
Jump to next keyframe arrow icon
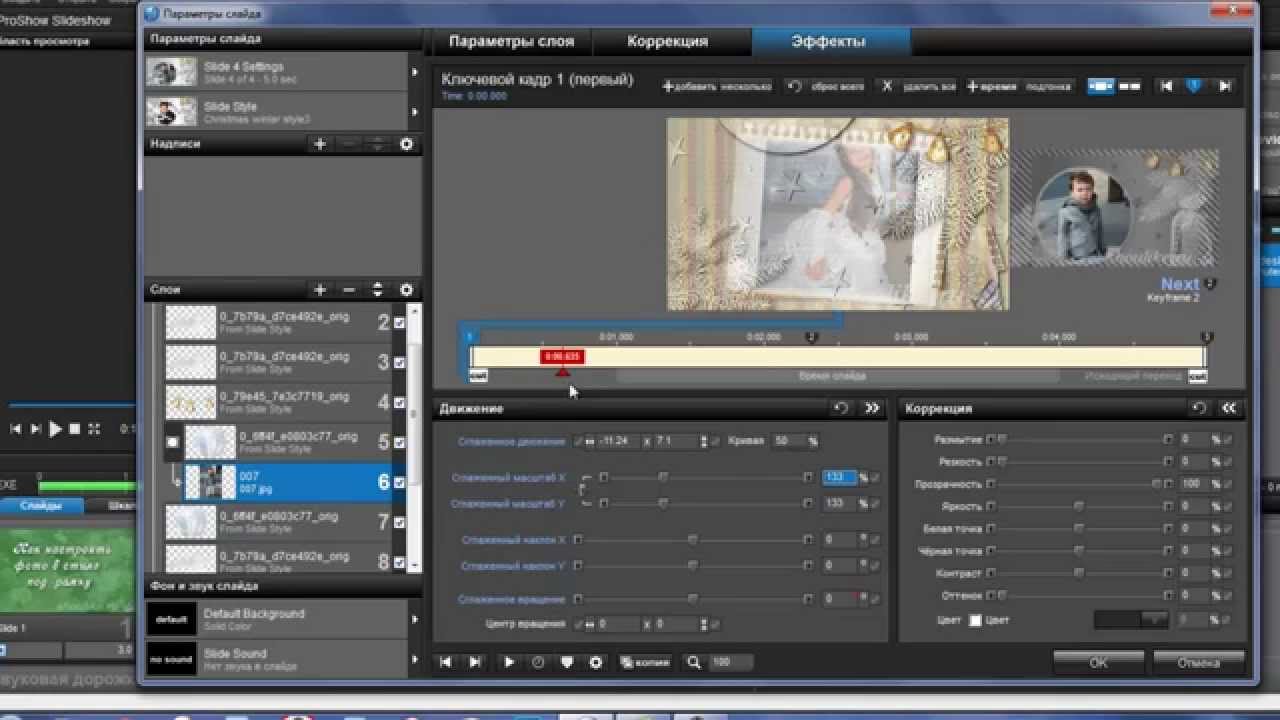click(x=1224, y=87)
